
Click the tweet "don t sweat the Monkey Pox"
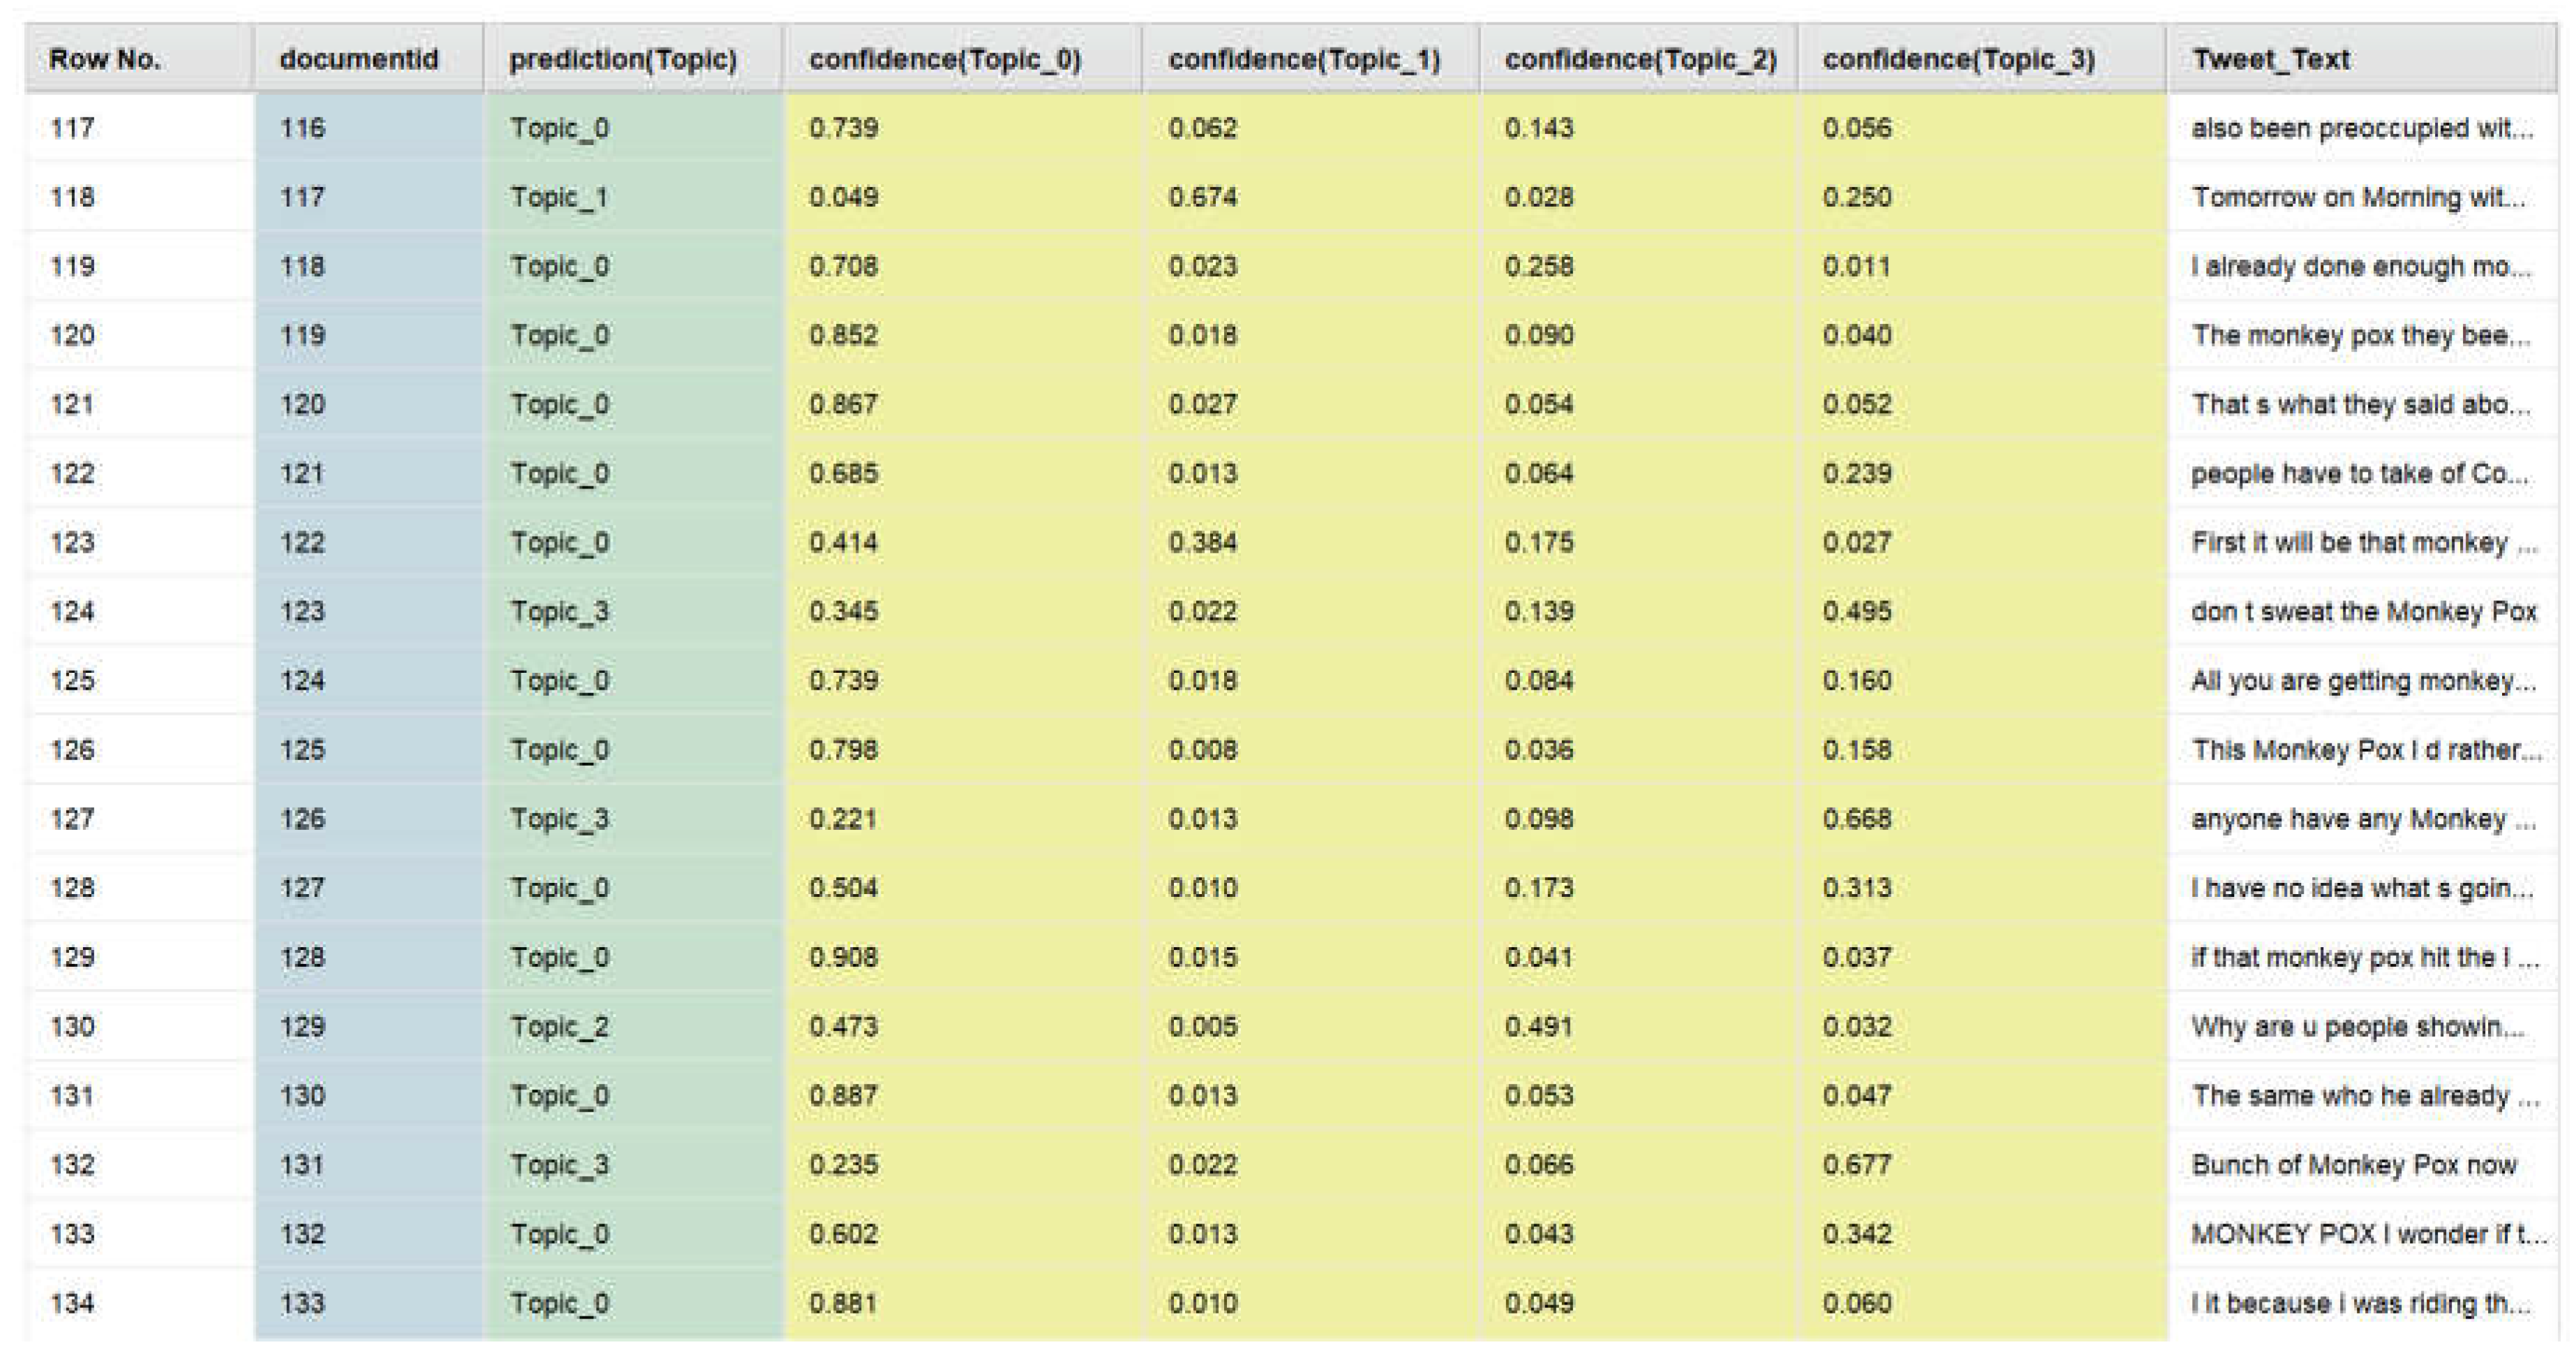[2363, 611]
